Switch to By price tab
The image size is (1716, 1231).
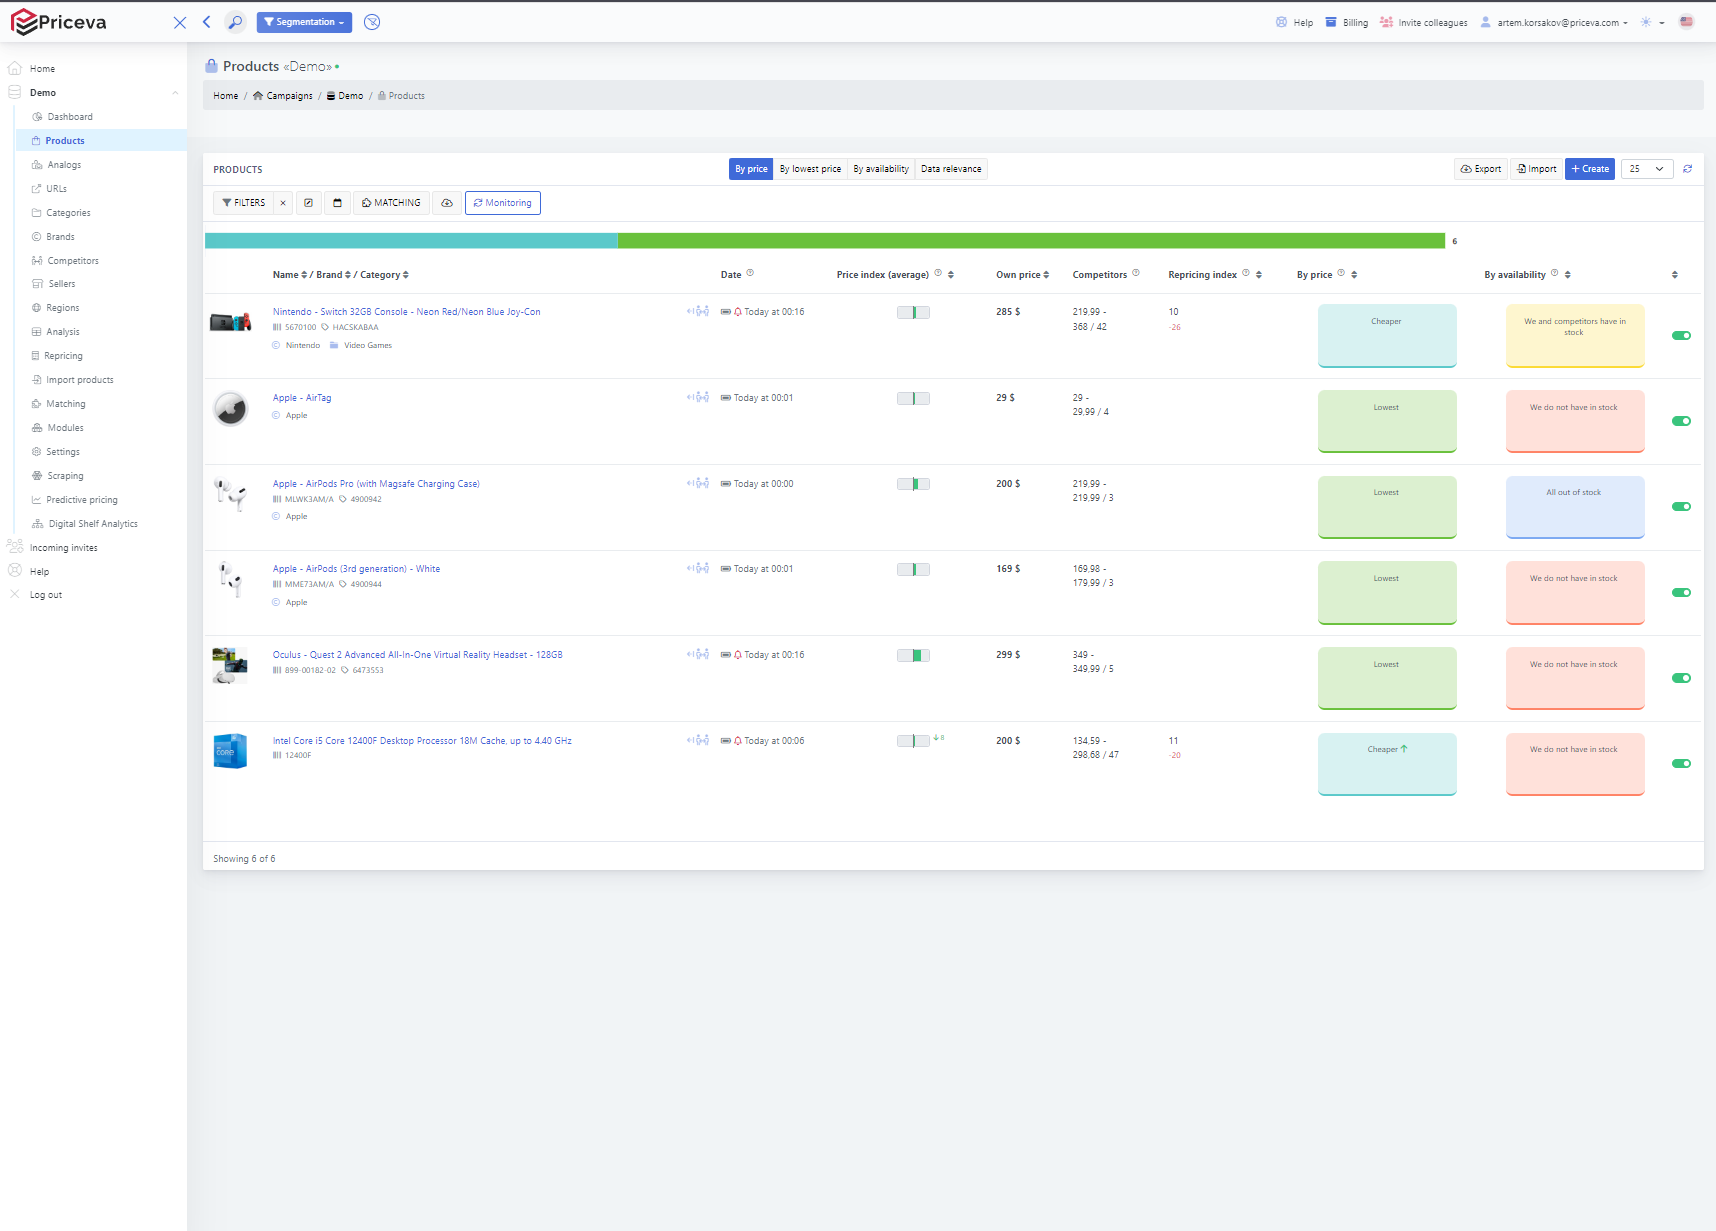(751, 169)
